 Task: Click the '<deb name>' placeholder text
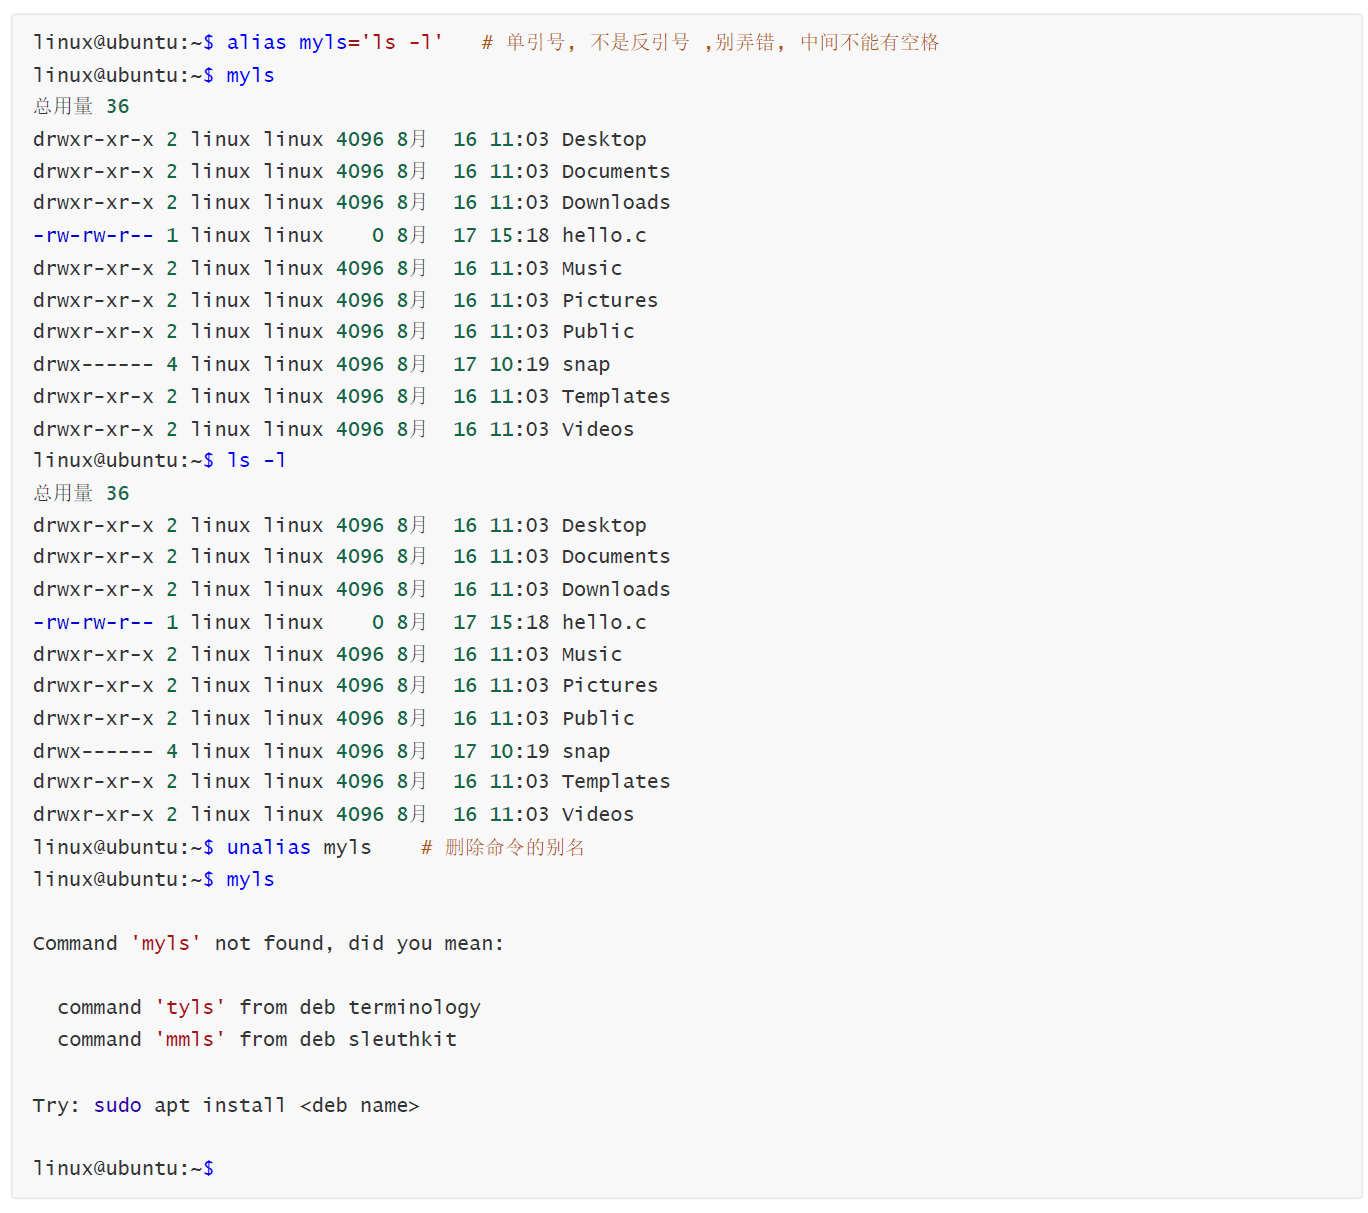[359, 1105]
